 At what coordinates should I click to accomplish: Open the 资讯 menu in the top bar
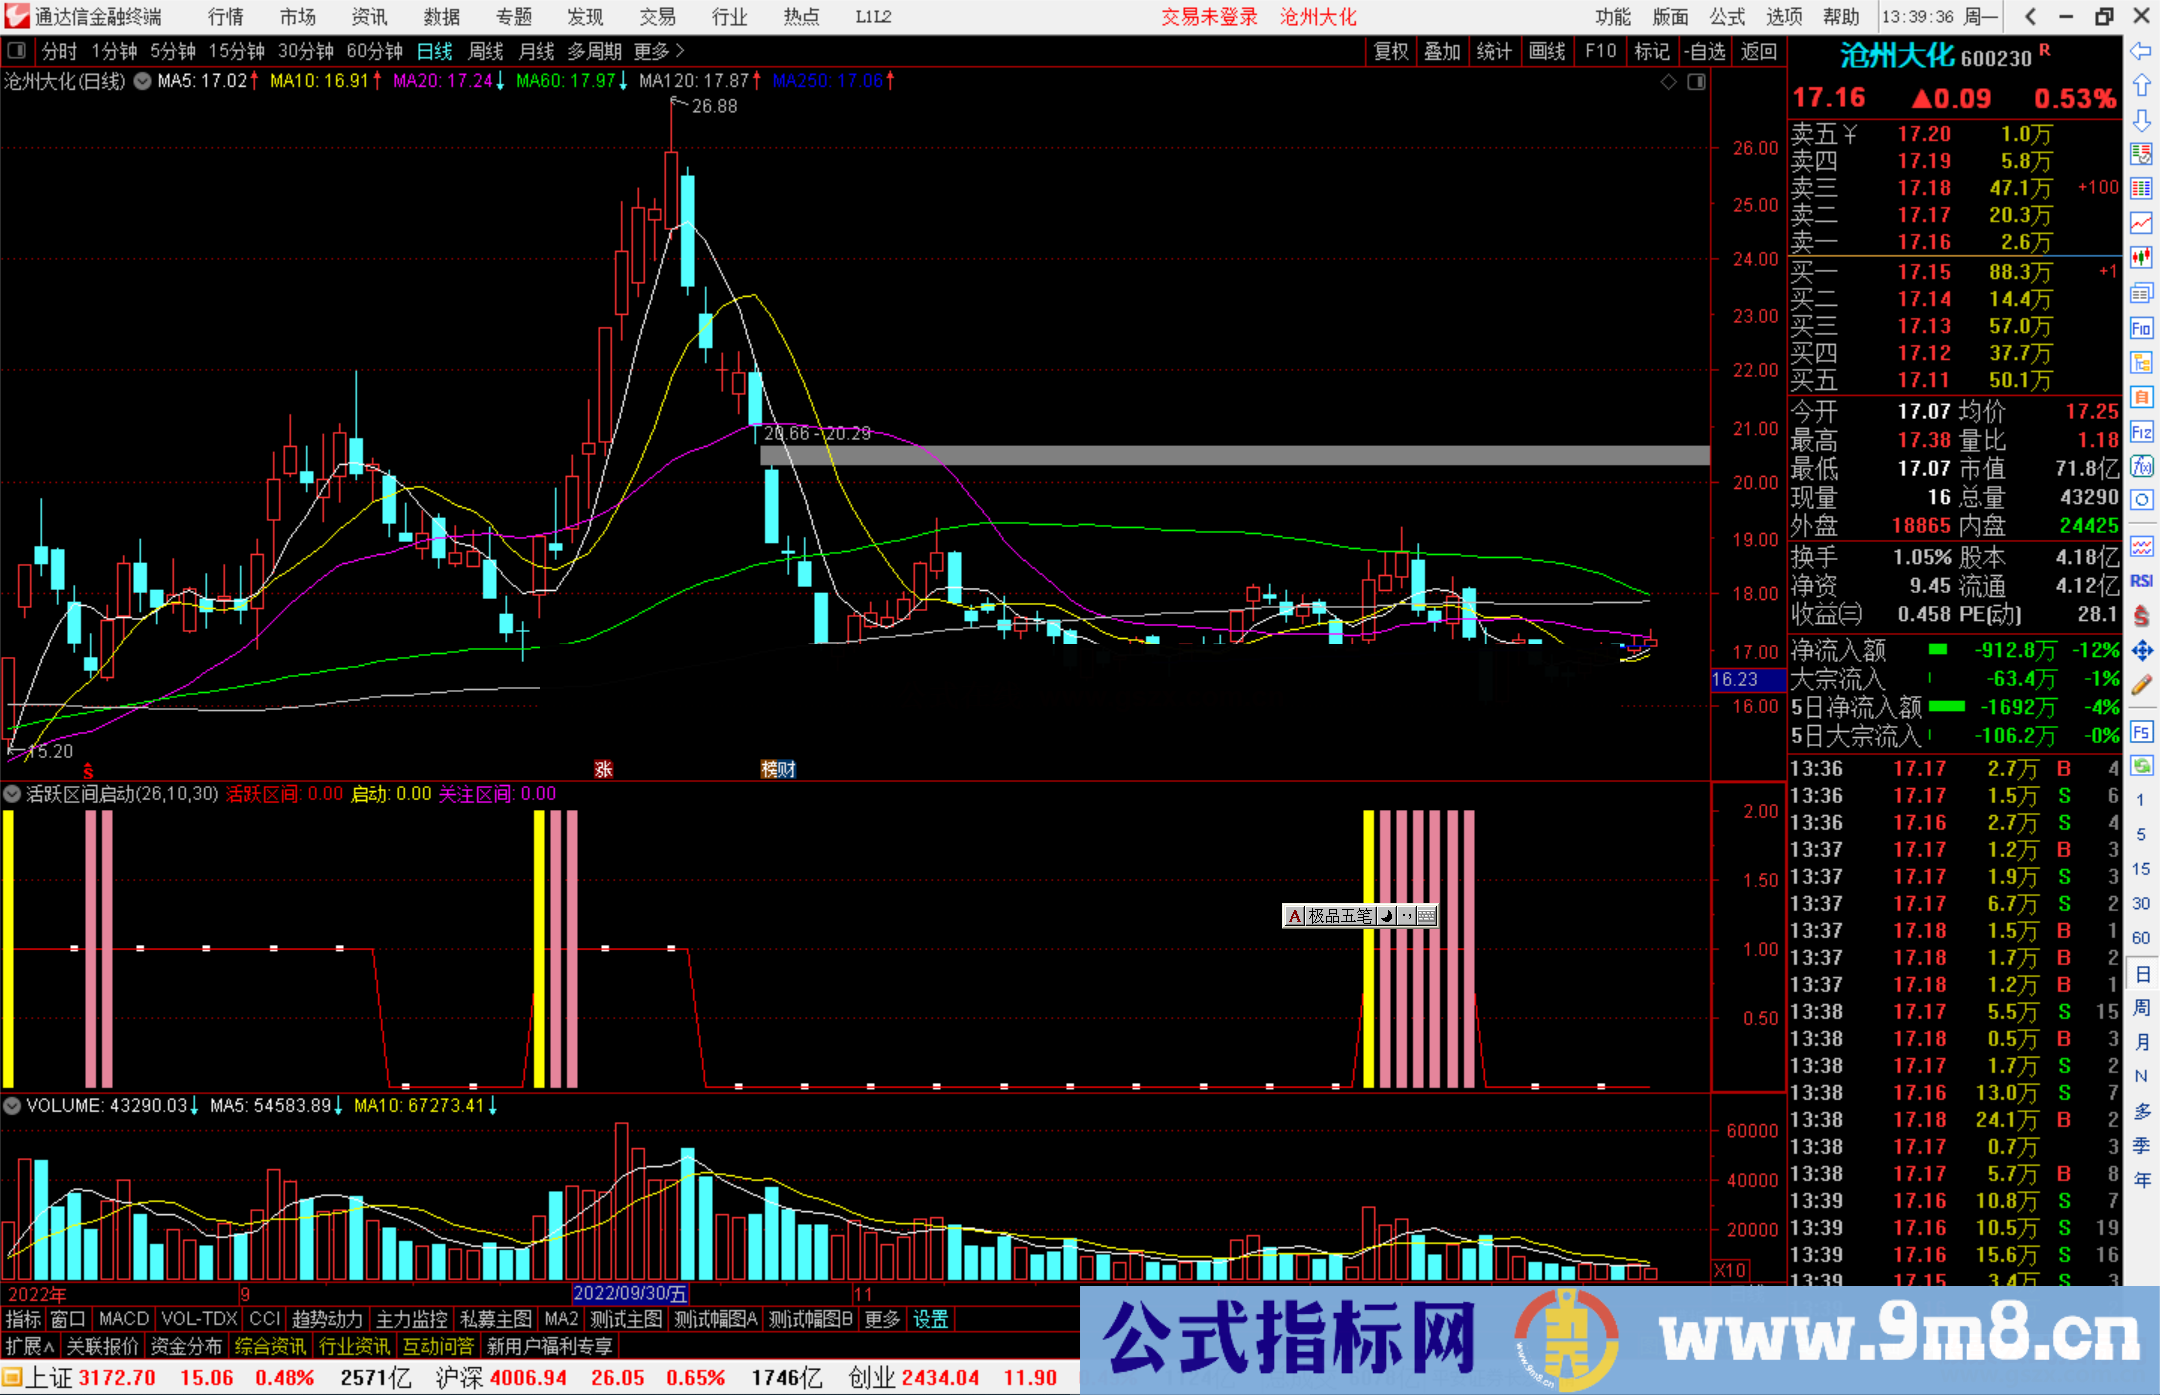pyautogui.click(x=369, y=16)
